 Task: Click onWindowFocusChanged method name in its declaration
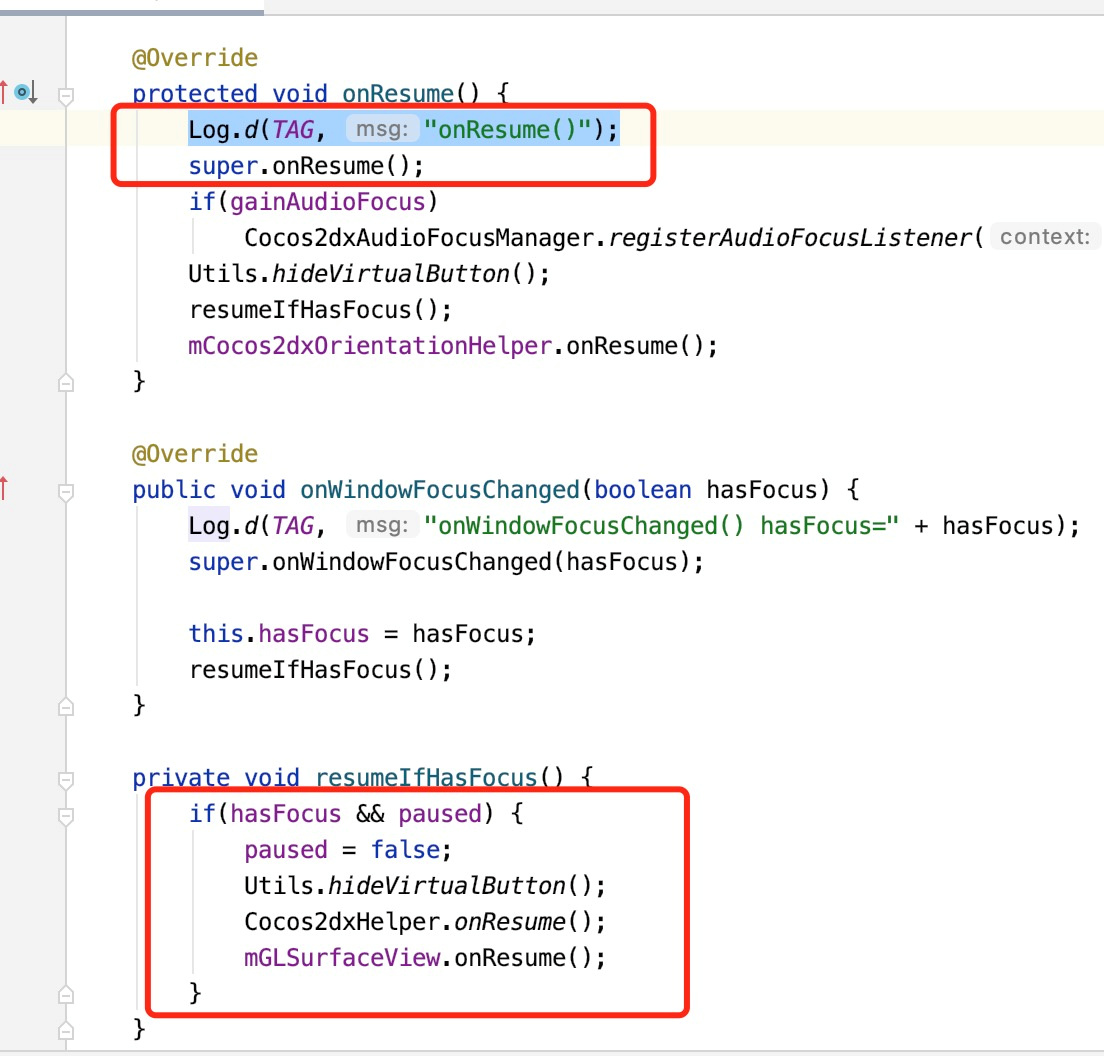coord(439,489)
